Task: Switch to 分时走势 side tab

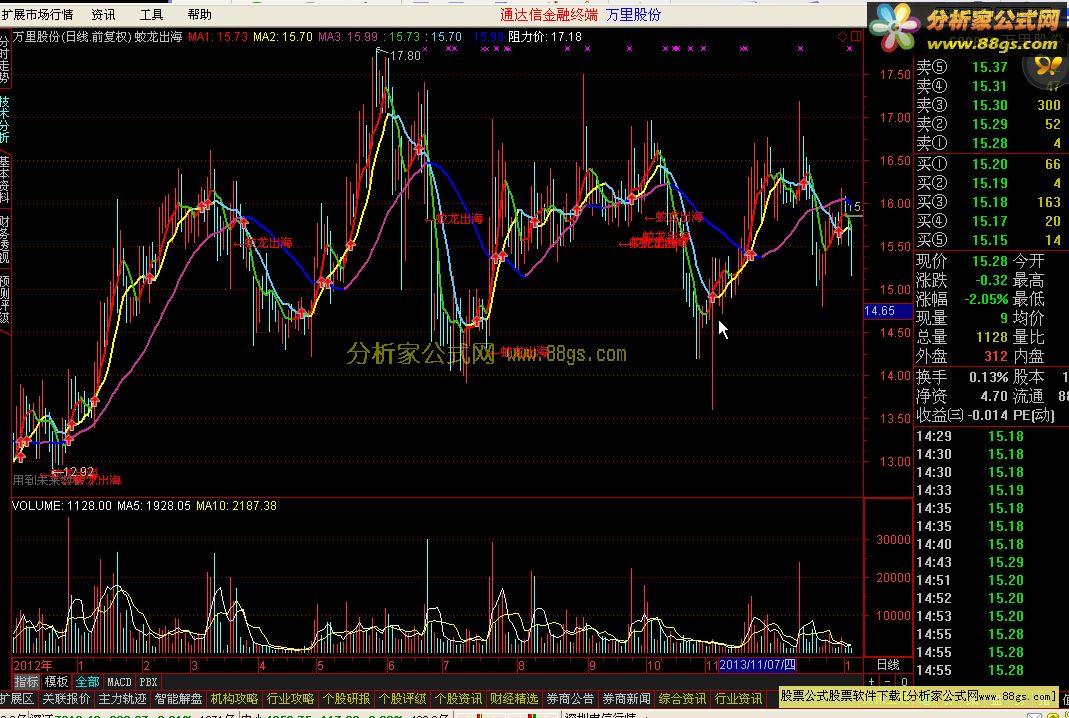Action: pos(5,59)
